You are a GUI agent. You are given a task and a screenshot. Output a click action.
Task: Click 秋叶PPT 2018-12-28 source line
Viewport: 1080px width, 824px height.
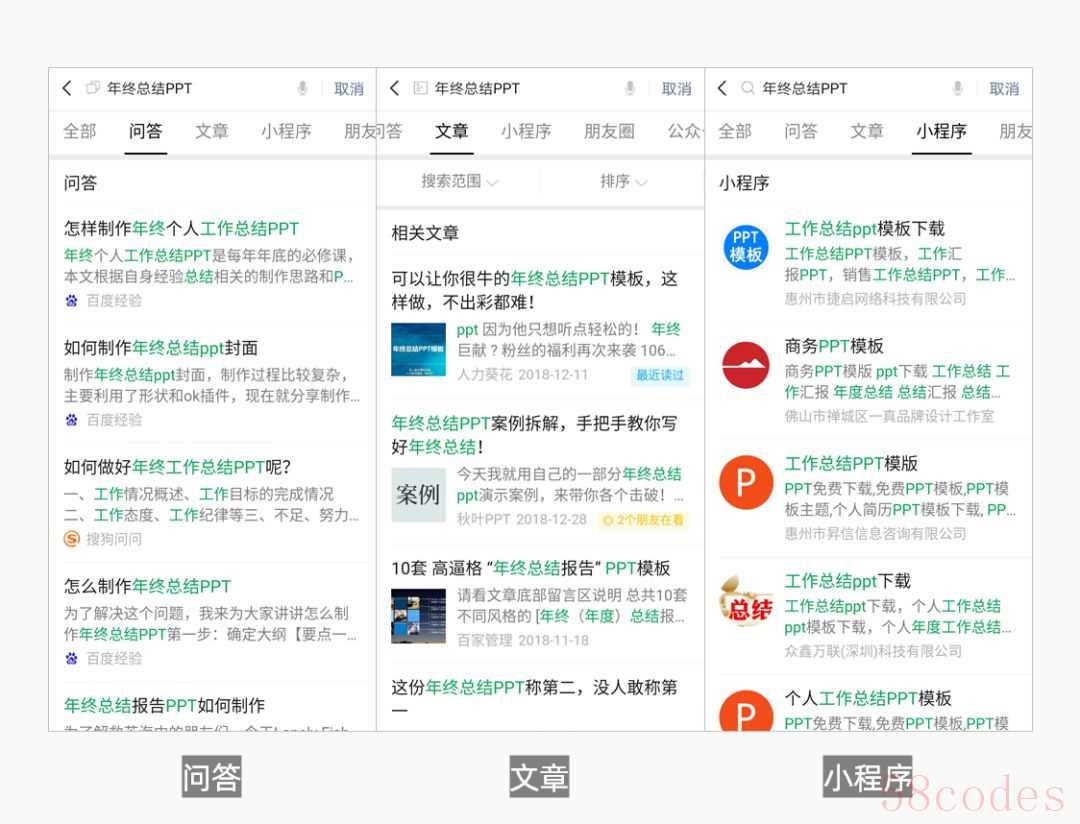pos(521,519)
